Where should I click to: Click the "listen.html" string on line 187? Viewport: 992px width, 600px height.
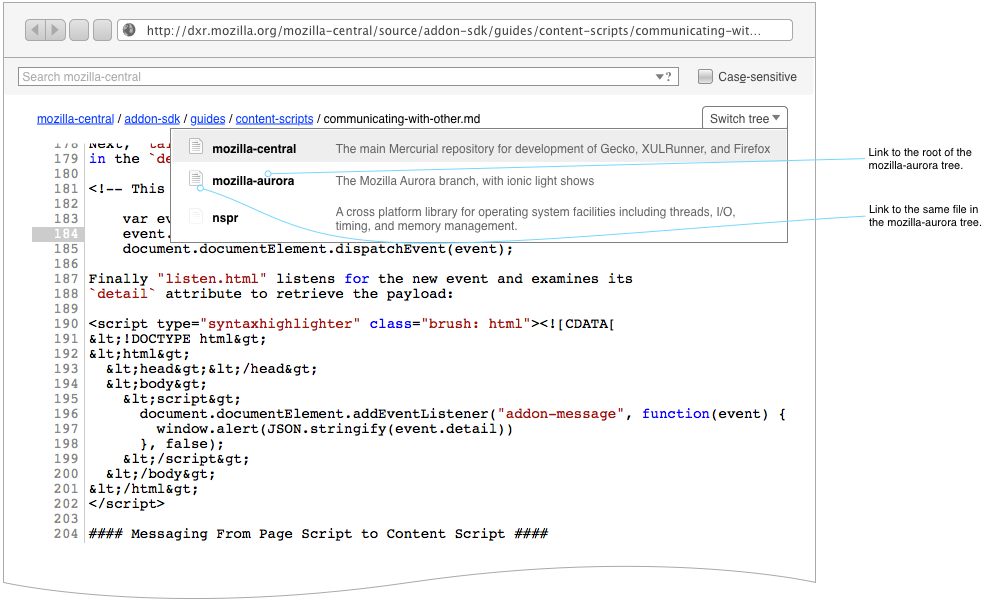212,278
